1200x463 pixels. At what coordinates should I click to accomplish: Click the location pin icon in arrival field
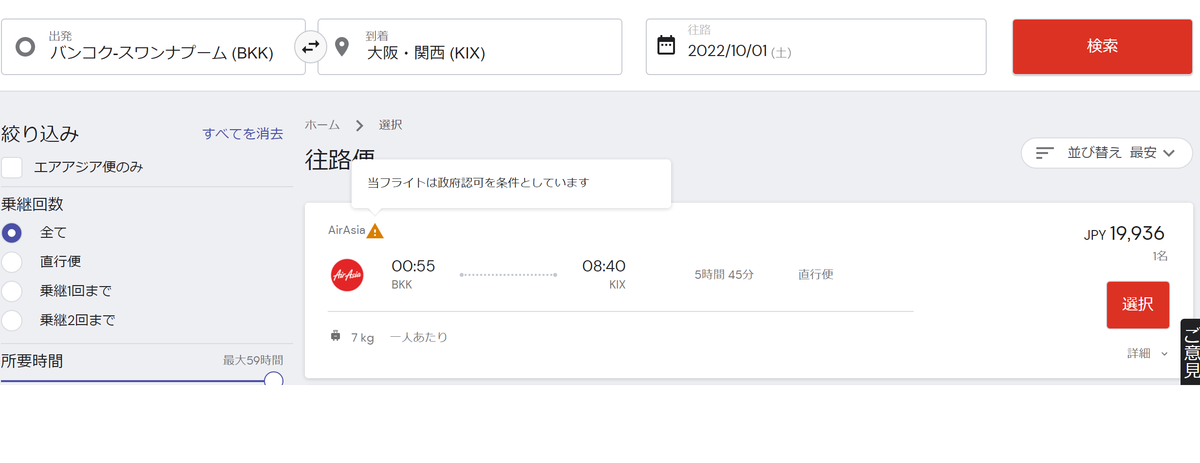(343, 46)
